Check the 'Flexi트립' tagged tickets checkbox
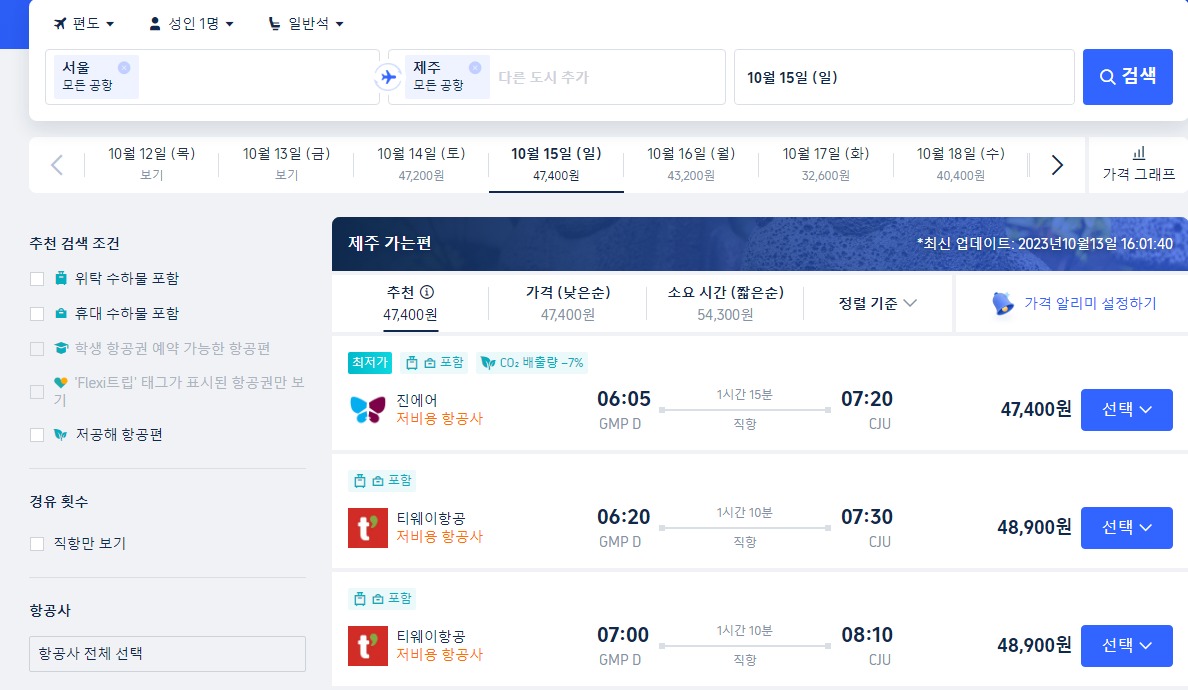 pos(36,392)
